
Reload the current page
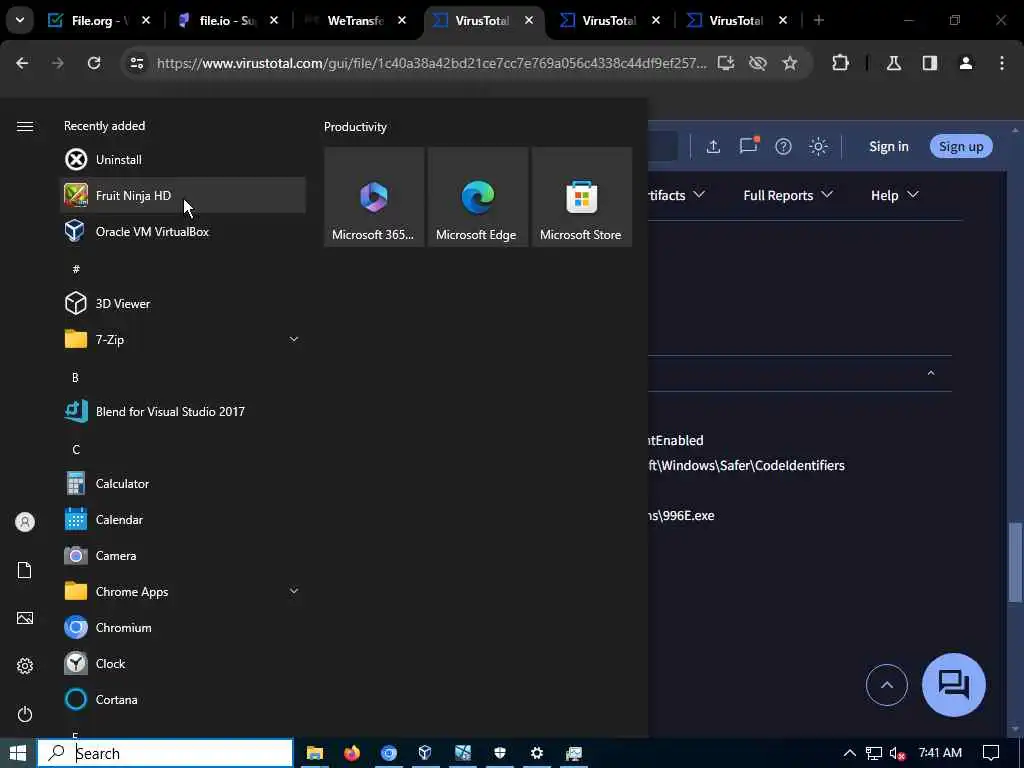[x=94, y=63]
